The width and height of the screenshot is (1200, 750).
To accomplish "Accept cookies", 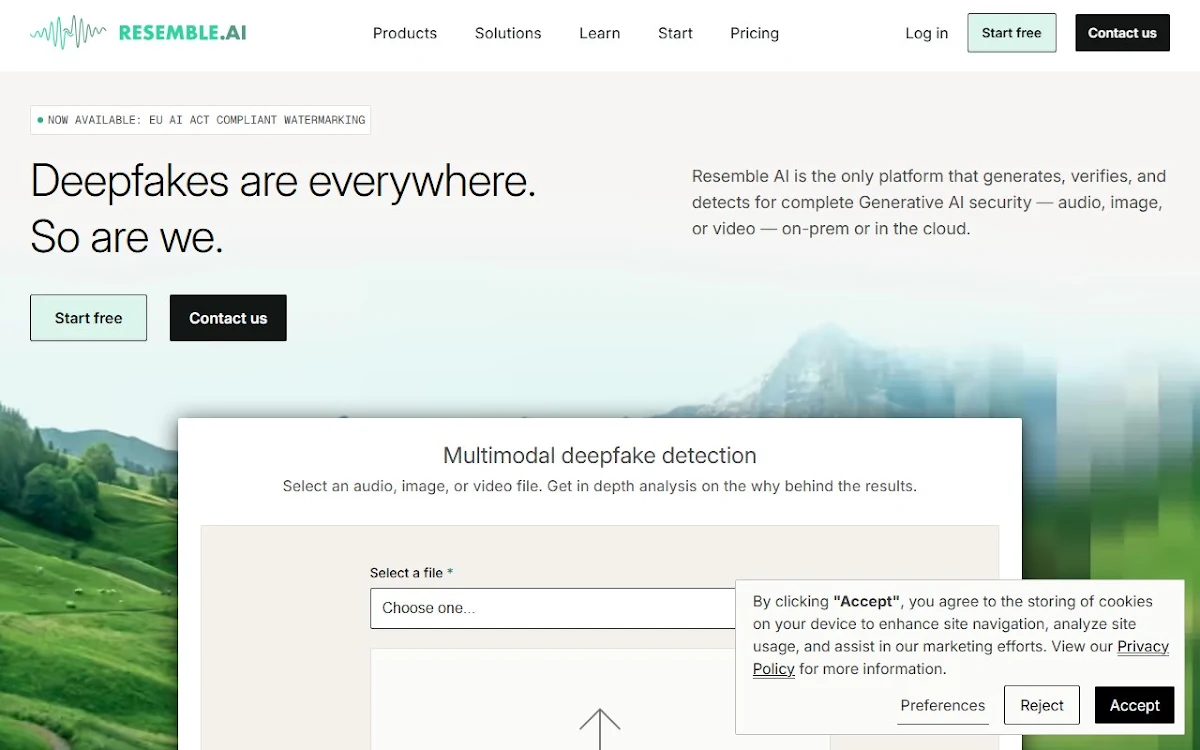I will pyautogui.click(x=1134, y=705).
